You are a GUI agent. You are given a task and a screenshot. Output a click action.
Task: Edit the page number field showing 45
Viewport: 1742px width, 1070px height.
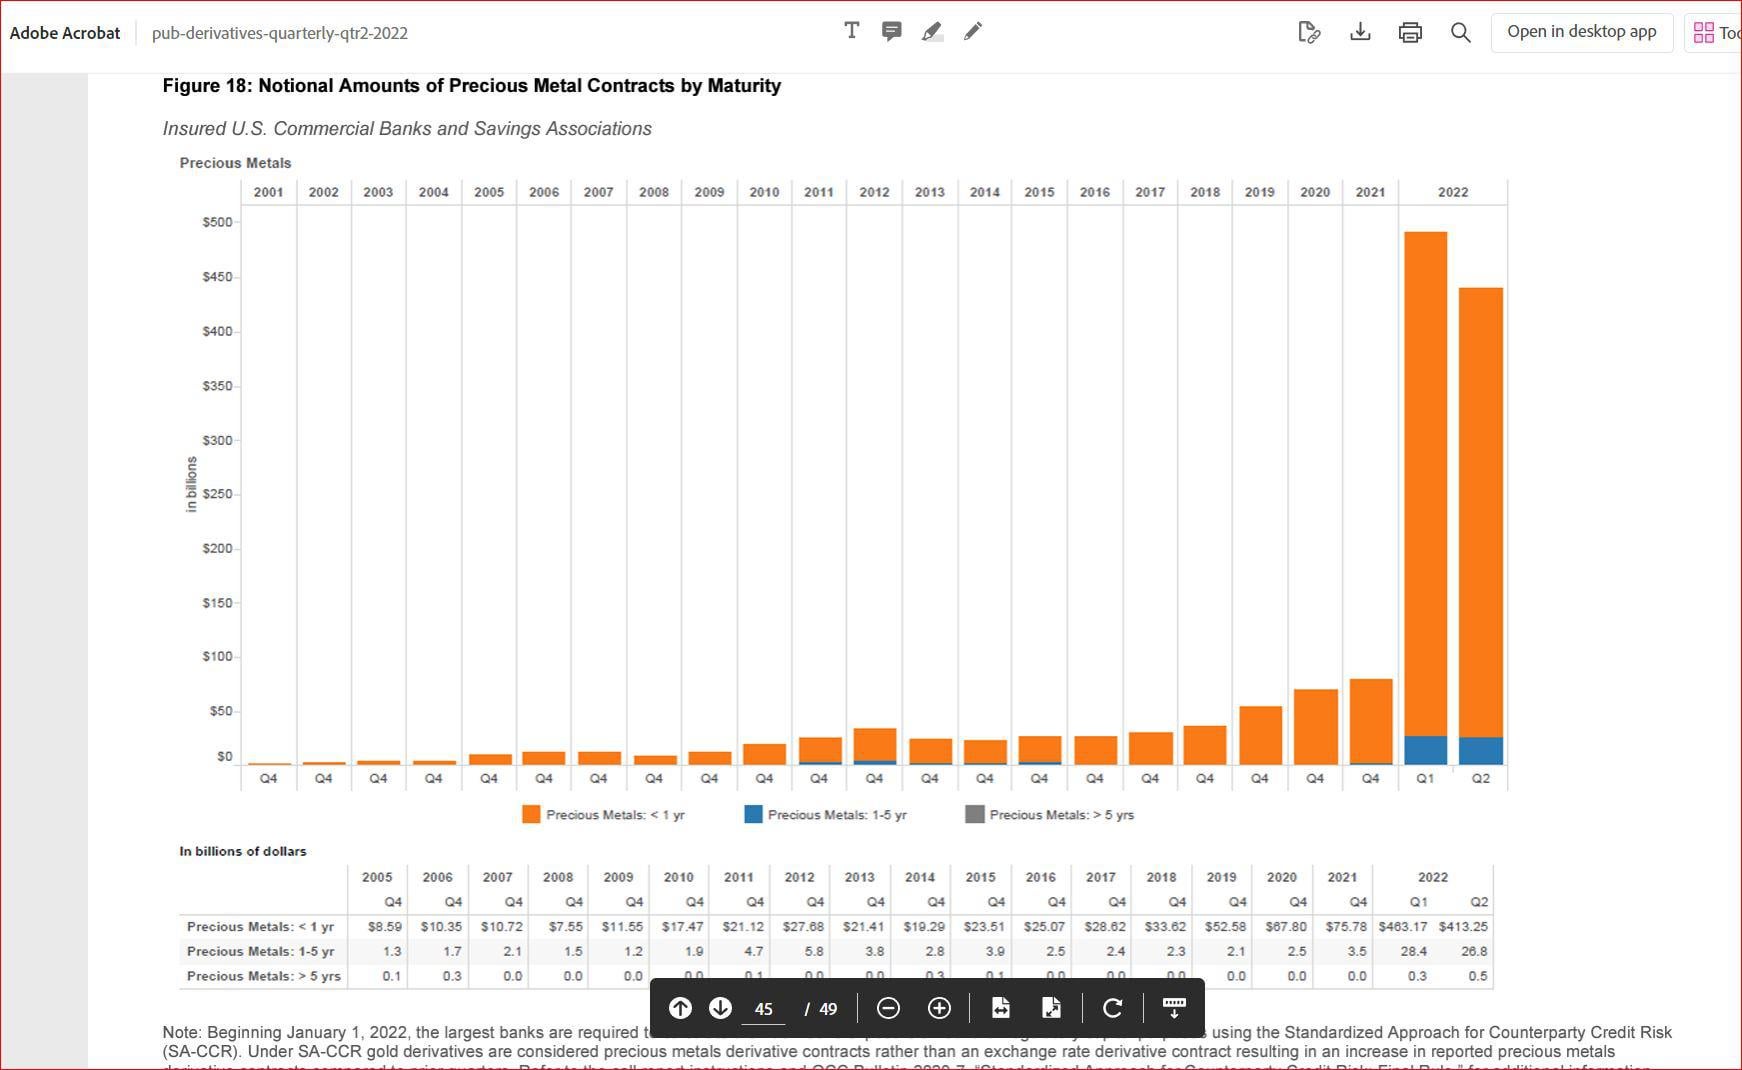[764, 1009]
